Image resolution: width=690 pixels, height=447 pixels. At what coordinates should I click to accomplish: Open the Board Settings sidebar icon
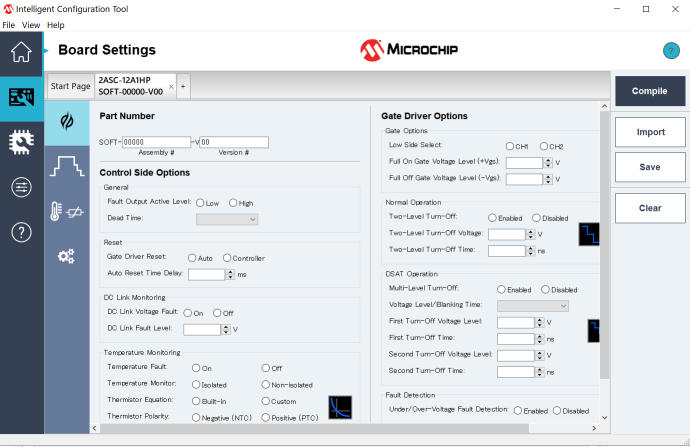[21, 97]
